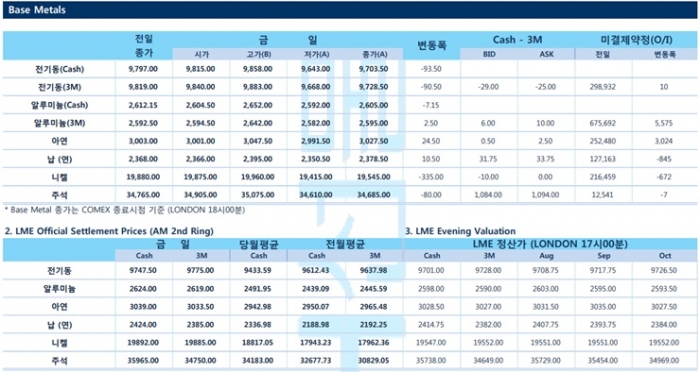Viewport: 700px width, 372px height.
Task: Click the open interest value 216,459
Action: tap(603, 177)
